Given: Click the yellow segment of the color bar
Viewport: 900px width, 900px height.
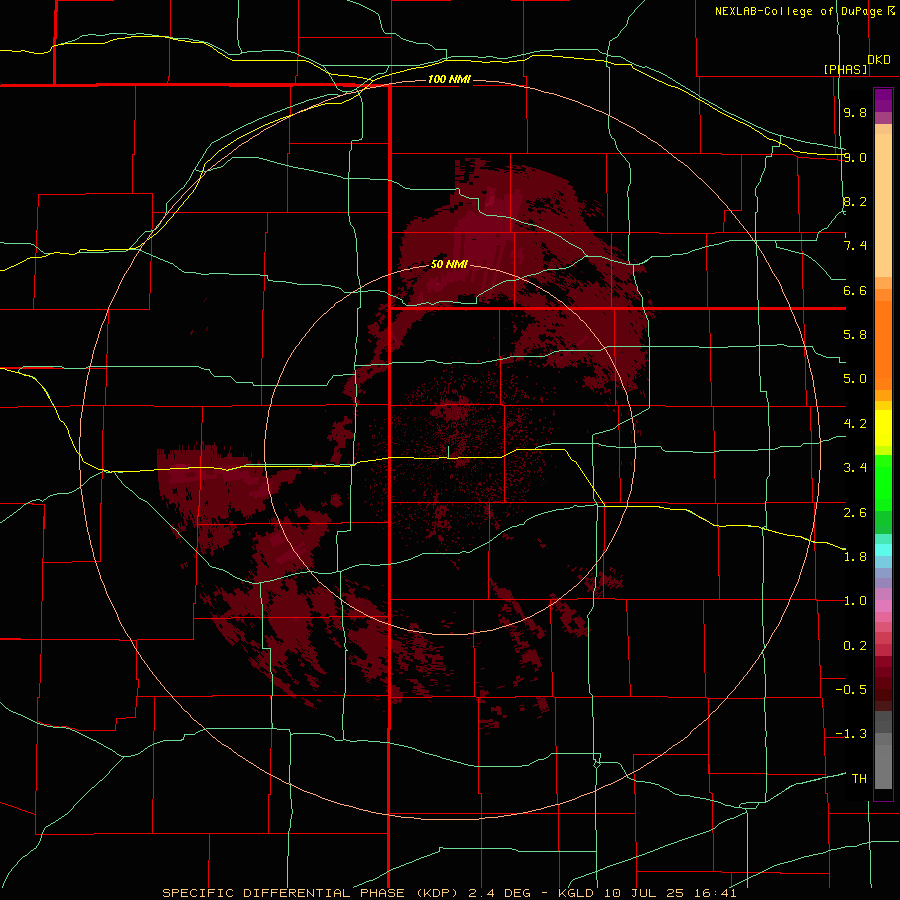Looking at the screenshot, I should pos(883,428).
